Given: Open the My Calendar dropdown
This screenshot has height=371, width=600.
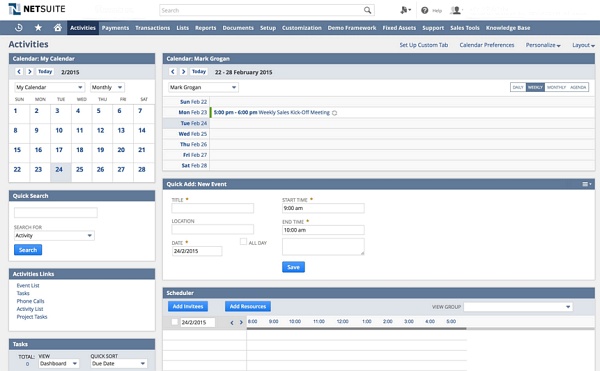Looking at the screenshot, I should pyautogui.click(x=49, y=87).
